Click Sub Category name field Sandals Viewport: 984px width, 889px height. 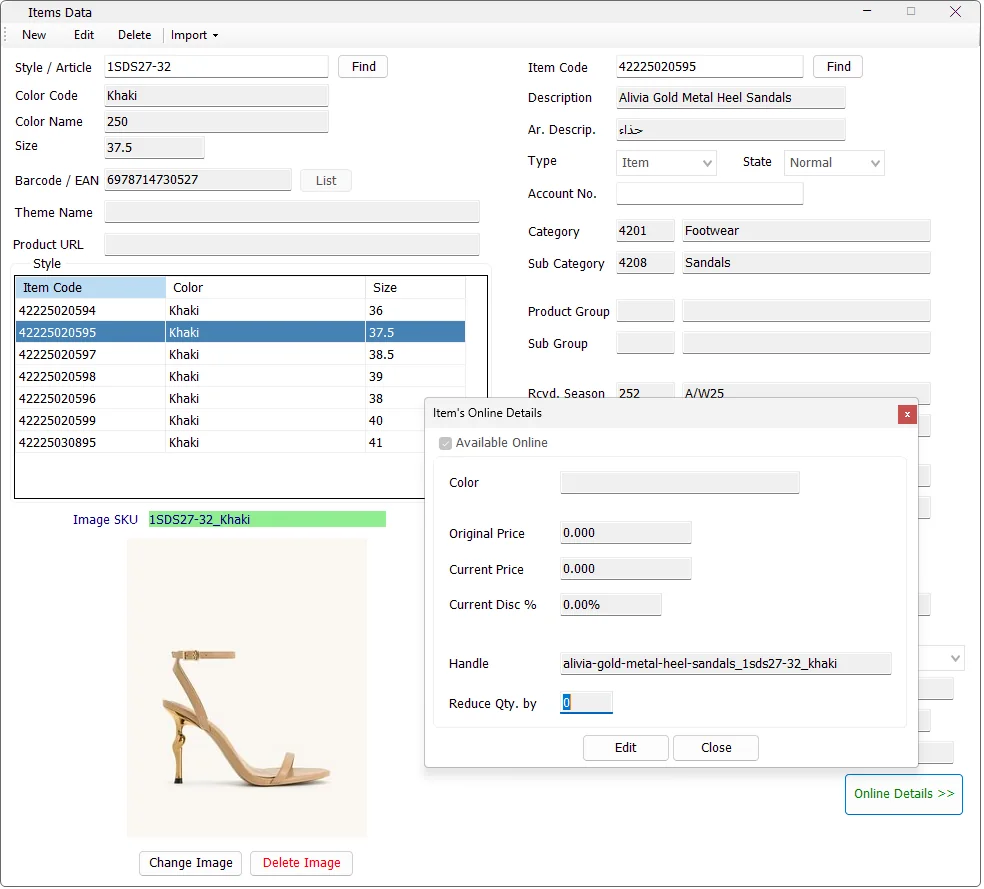[x=807, y=263]
